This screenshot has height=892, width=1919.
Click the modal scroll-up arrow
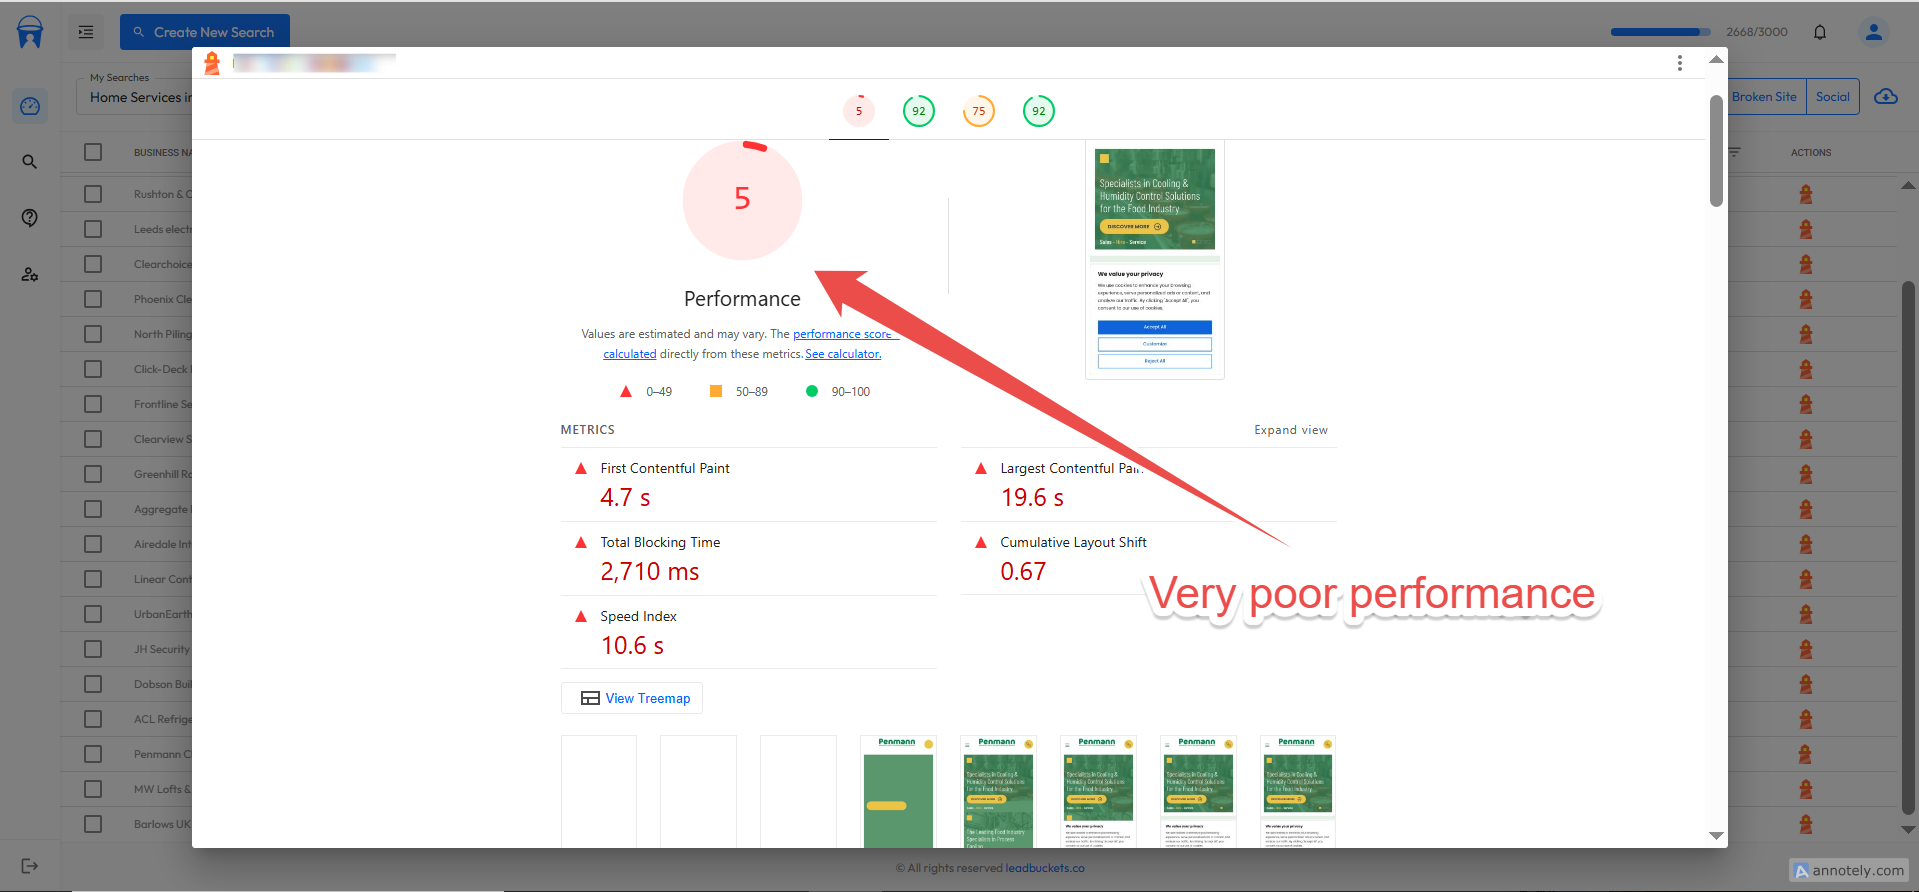click(x=1716, y=59)
